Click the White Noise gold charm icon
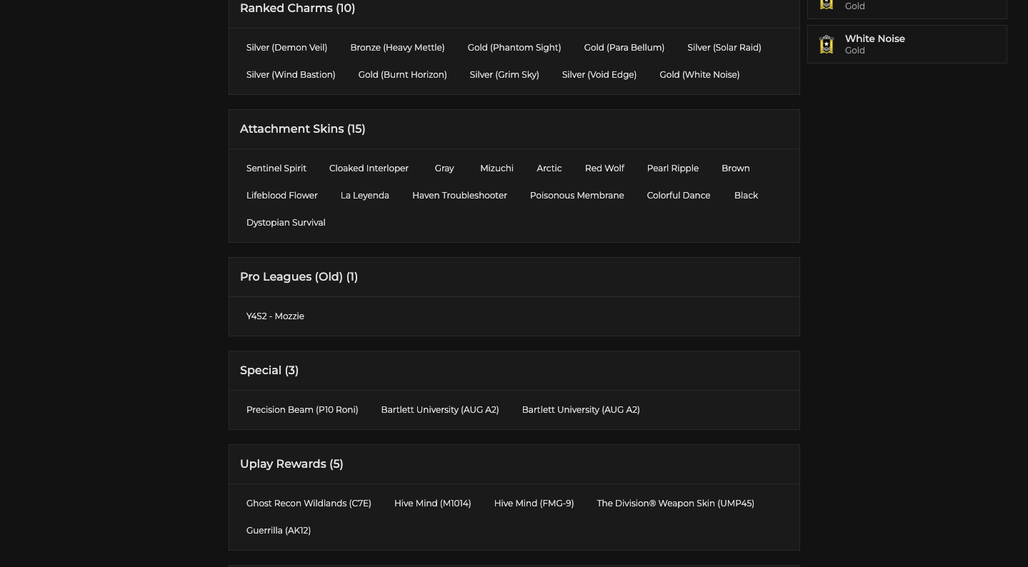The image size is (1028, 567). click(x=826, y=45)
